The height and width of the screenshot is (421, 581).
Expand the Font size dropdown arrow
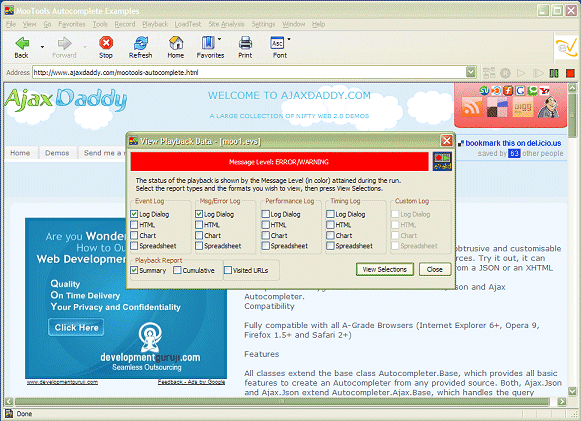tap(289, 39)
